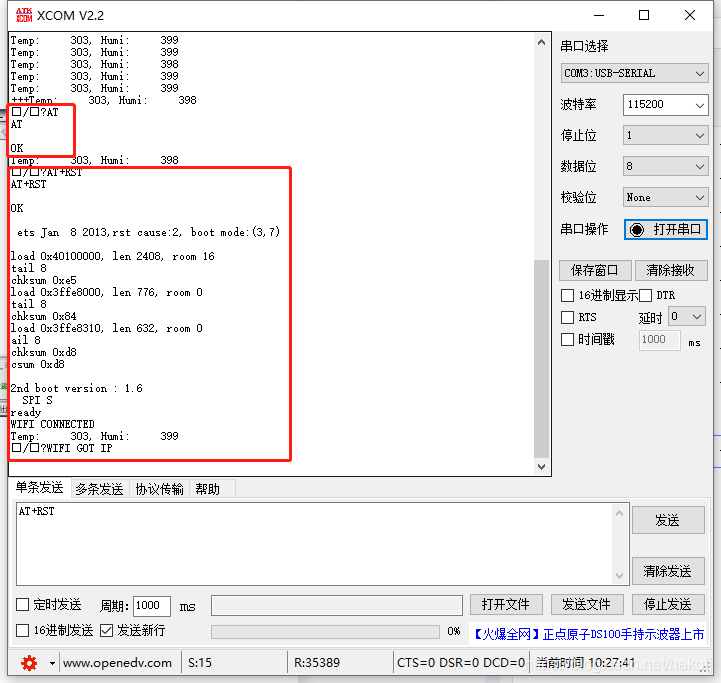Click the file path input field
Image resolution: width=721 pixels, height=683 pixels.
(x=337, y=605)
